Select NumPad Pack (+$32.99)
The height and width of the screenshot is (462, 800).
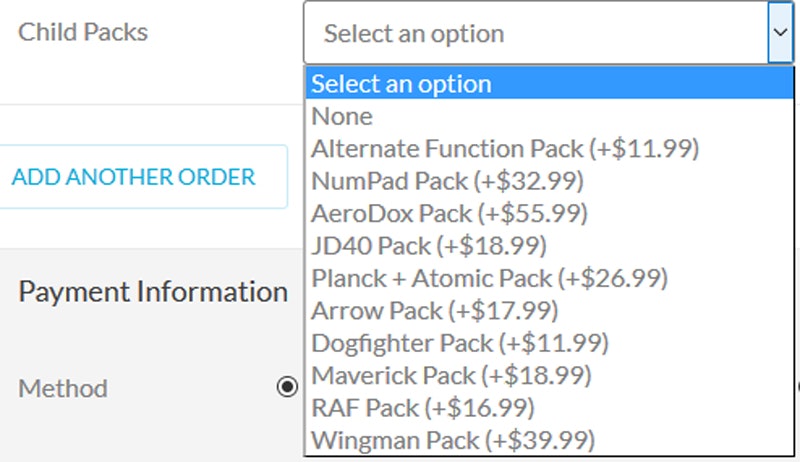[x=447, y=181]
